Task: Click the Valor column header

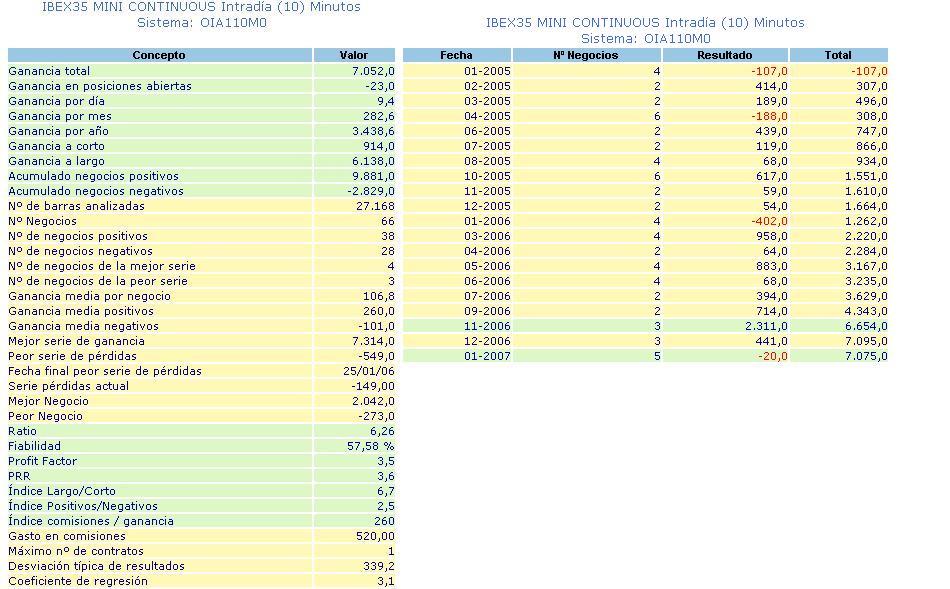Action: [354, 55]
